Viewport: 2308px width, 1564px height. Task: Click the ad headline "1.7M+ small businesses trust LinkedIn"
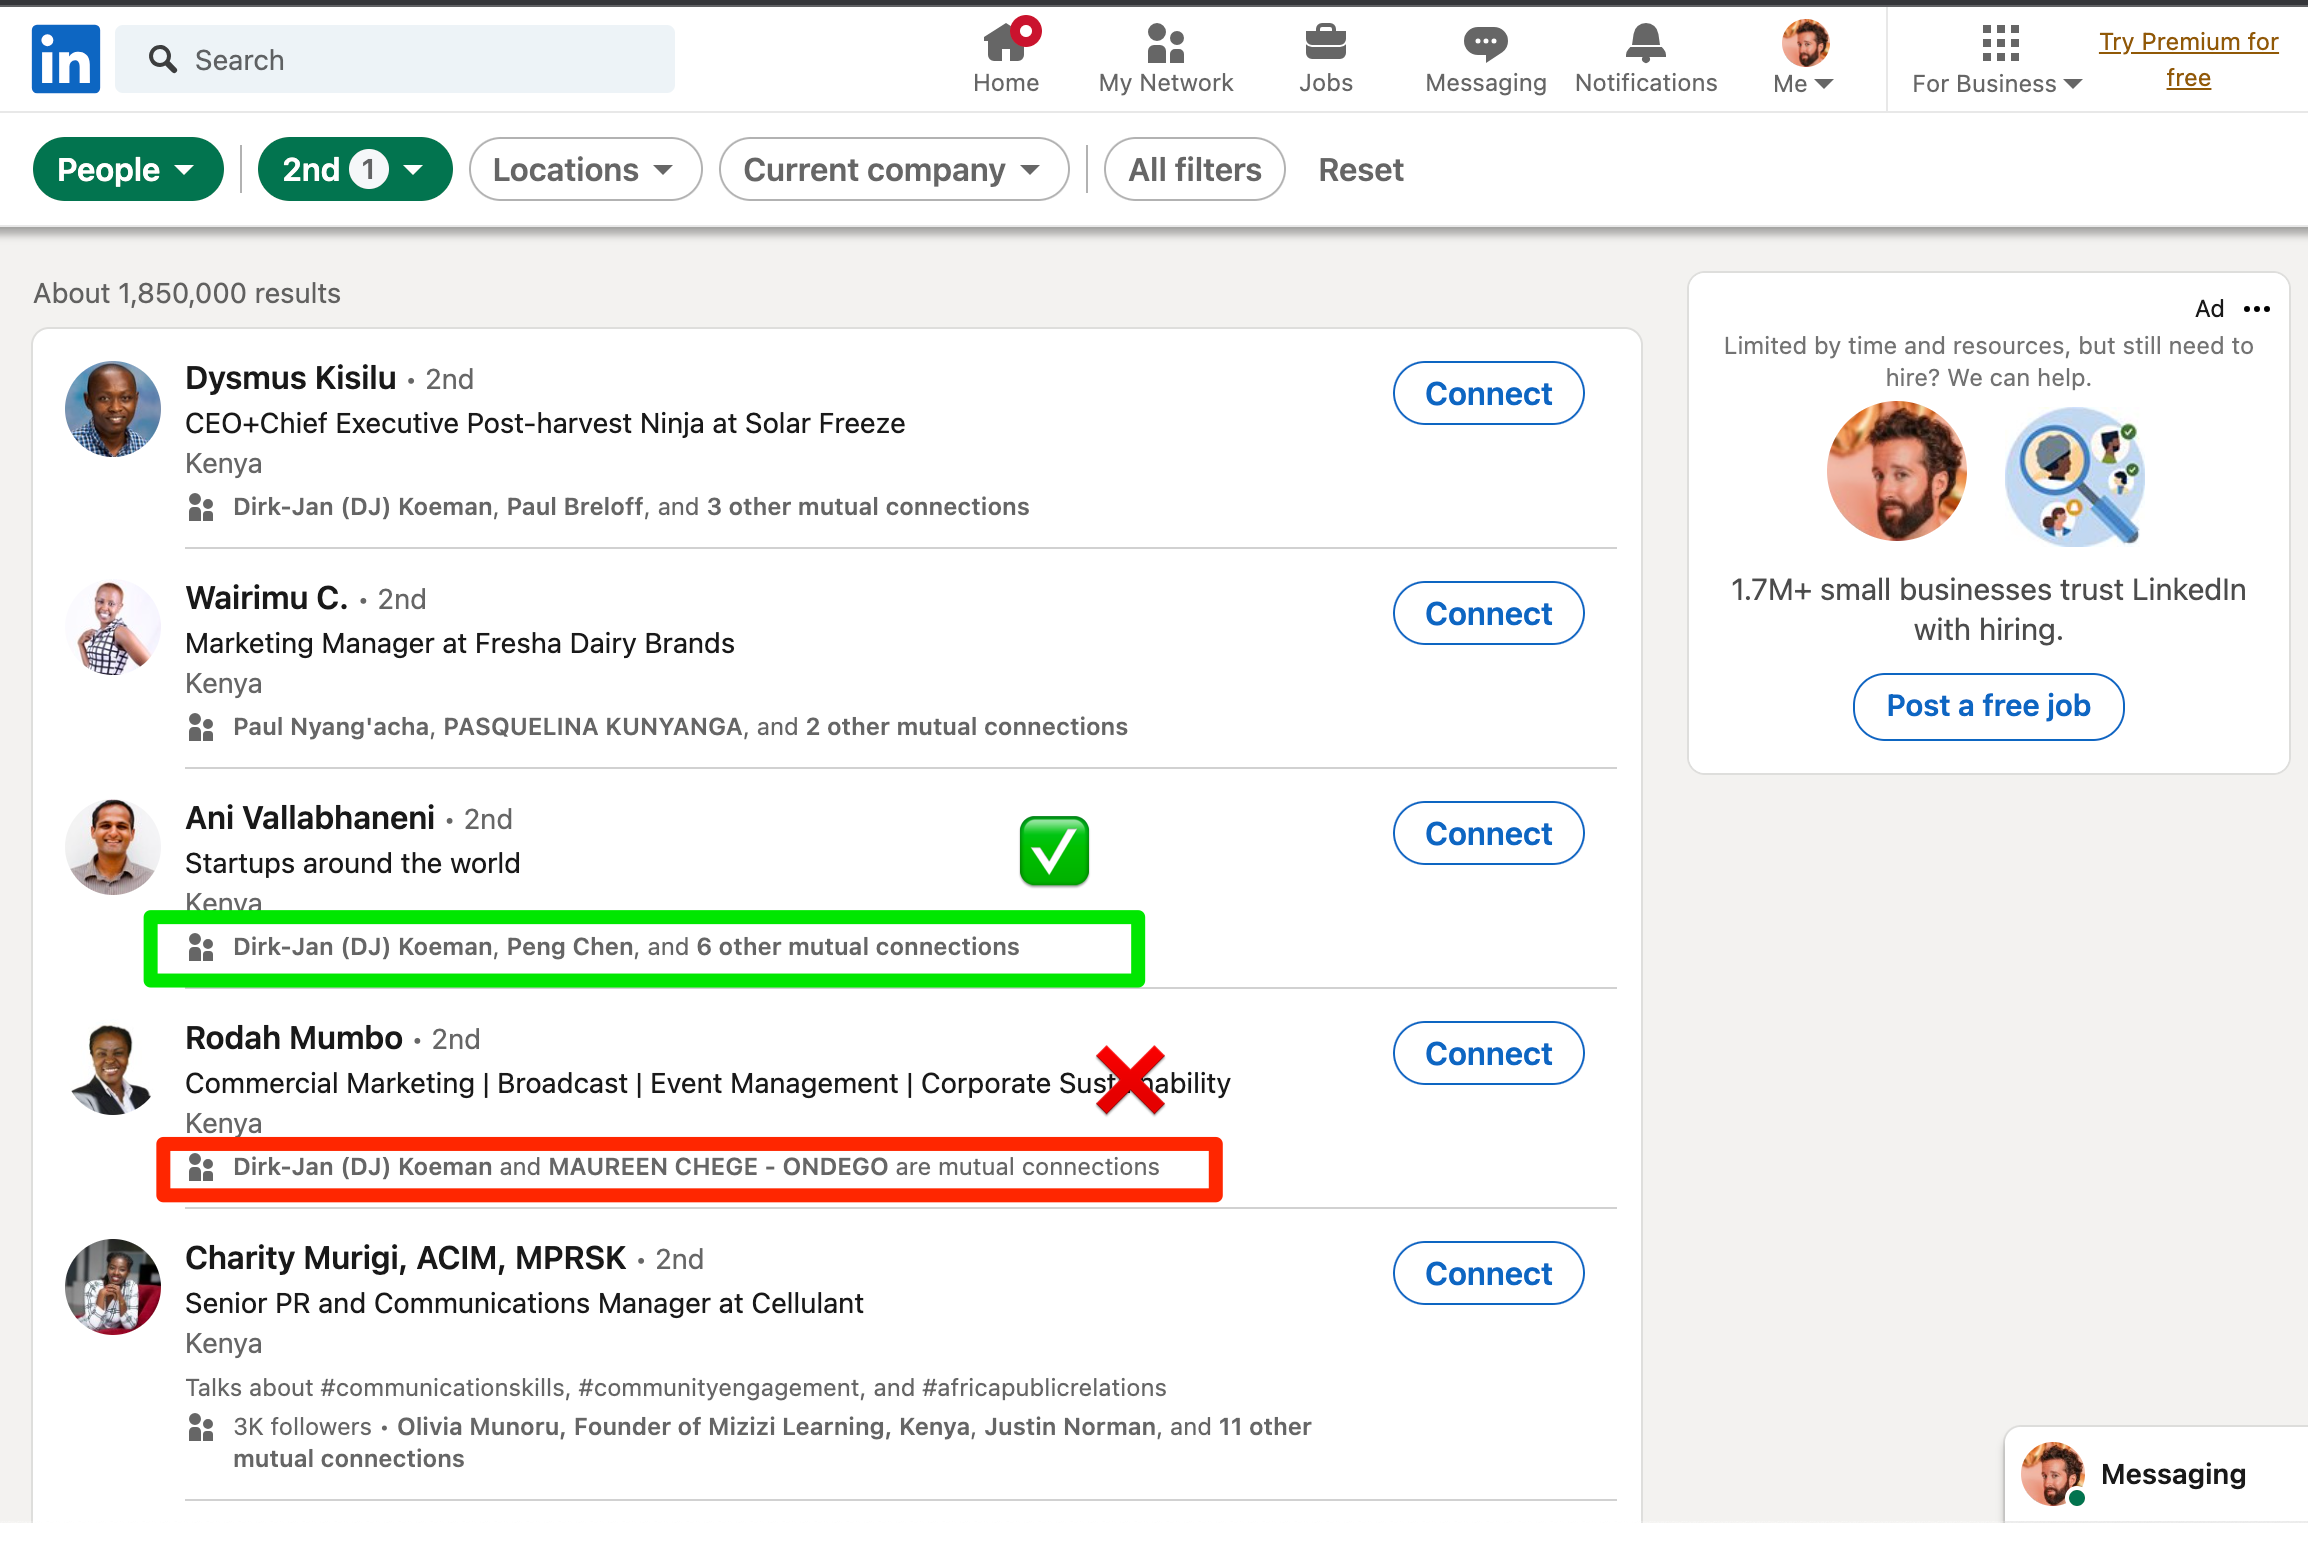pos(1988,610)
